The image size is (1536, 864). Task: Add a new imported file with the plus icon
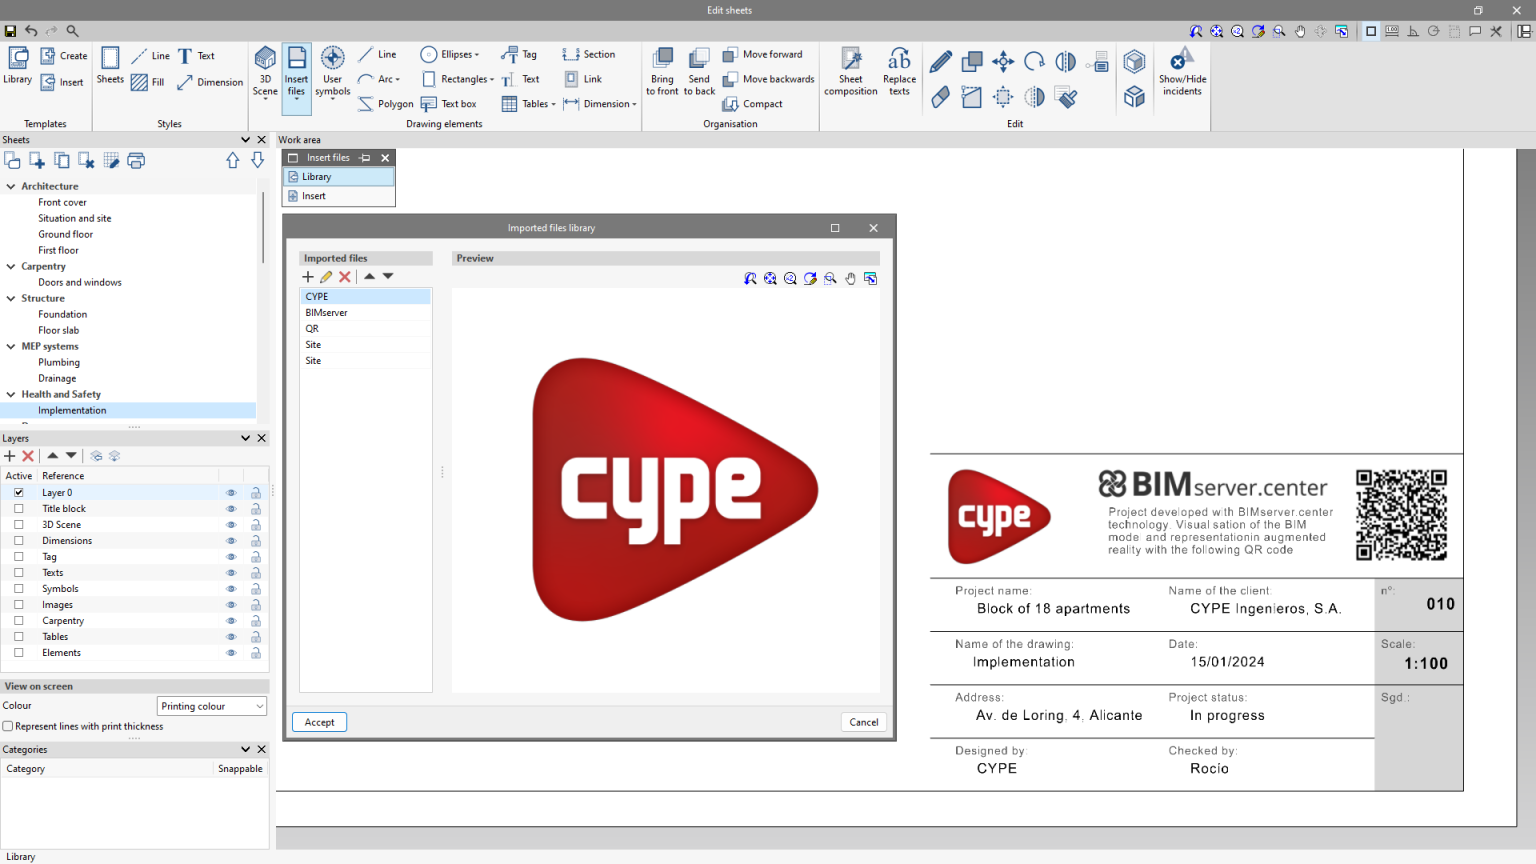[x=308, y=276]
